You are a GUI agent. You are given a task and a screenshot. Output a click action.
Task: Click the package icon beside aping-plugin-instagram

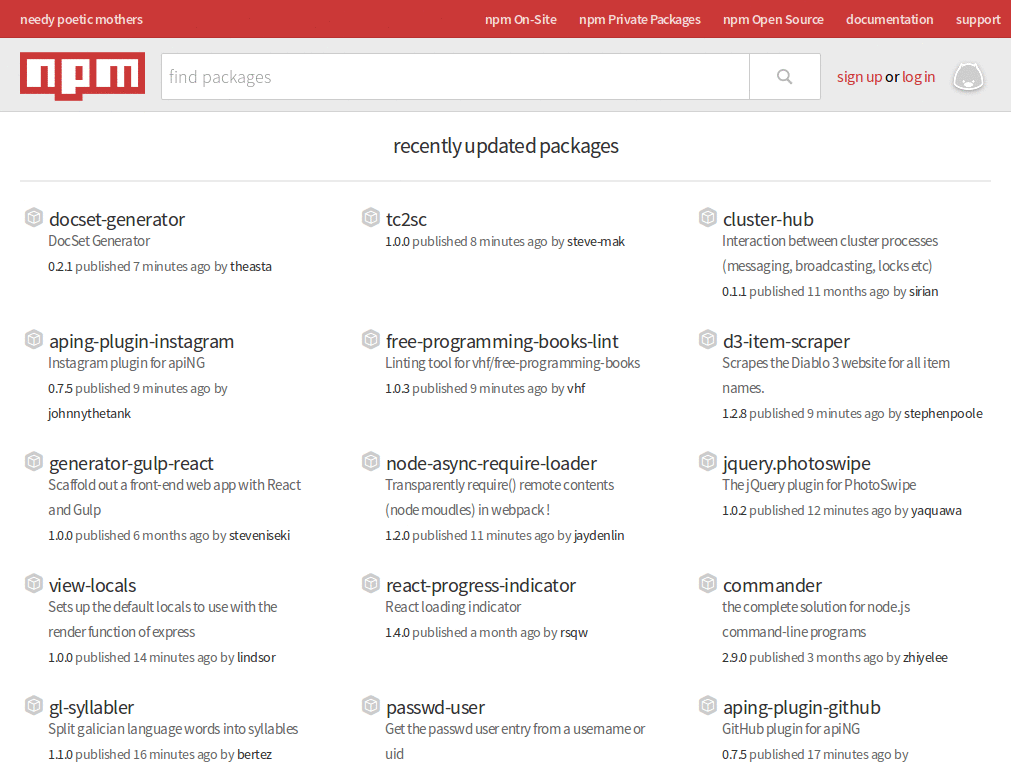(34, 340)
